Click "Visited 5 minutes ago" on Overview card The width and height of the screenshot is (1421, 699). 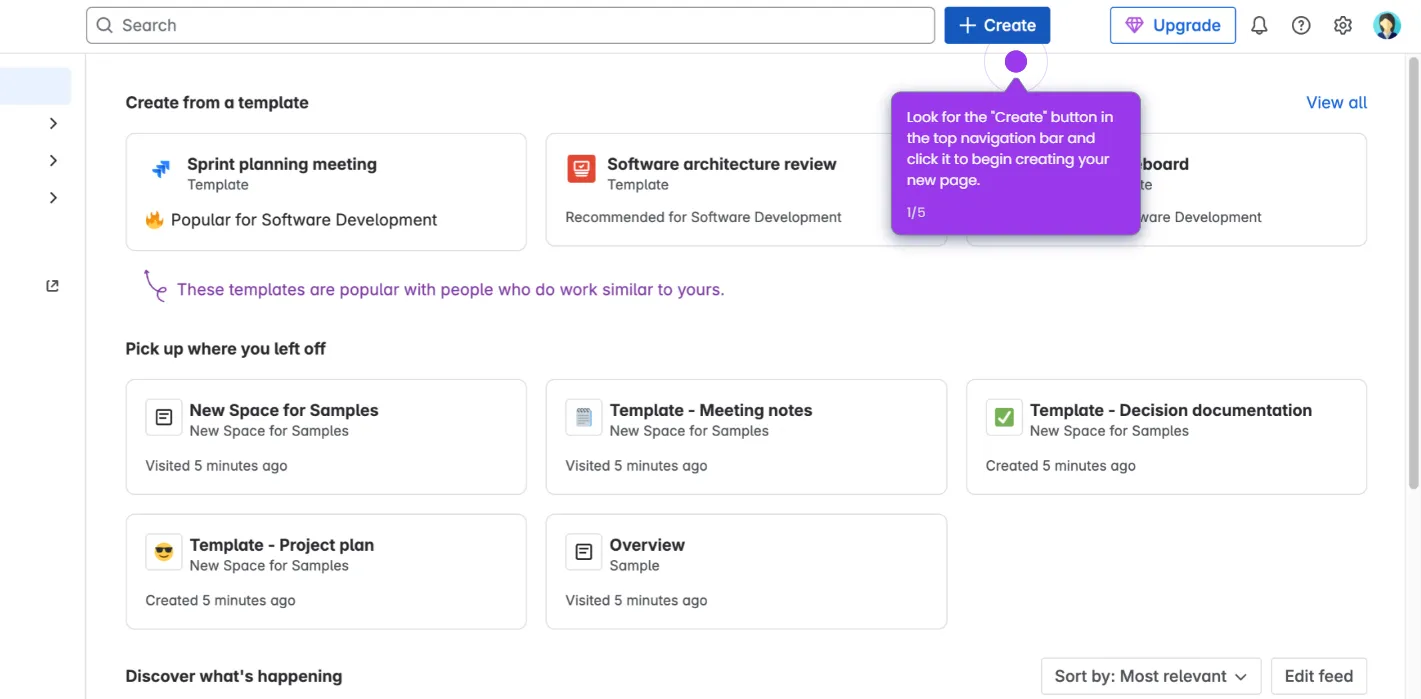click(636, 601)
